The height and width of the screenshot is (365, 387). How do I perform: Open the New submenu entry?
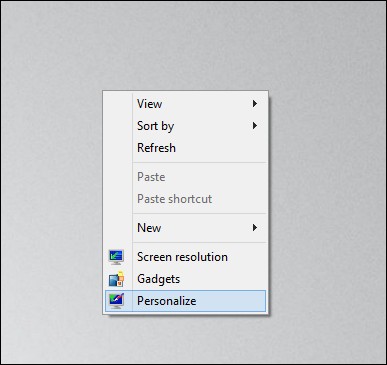185,228
